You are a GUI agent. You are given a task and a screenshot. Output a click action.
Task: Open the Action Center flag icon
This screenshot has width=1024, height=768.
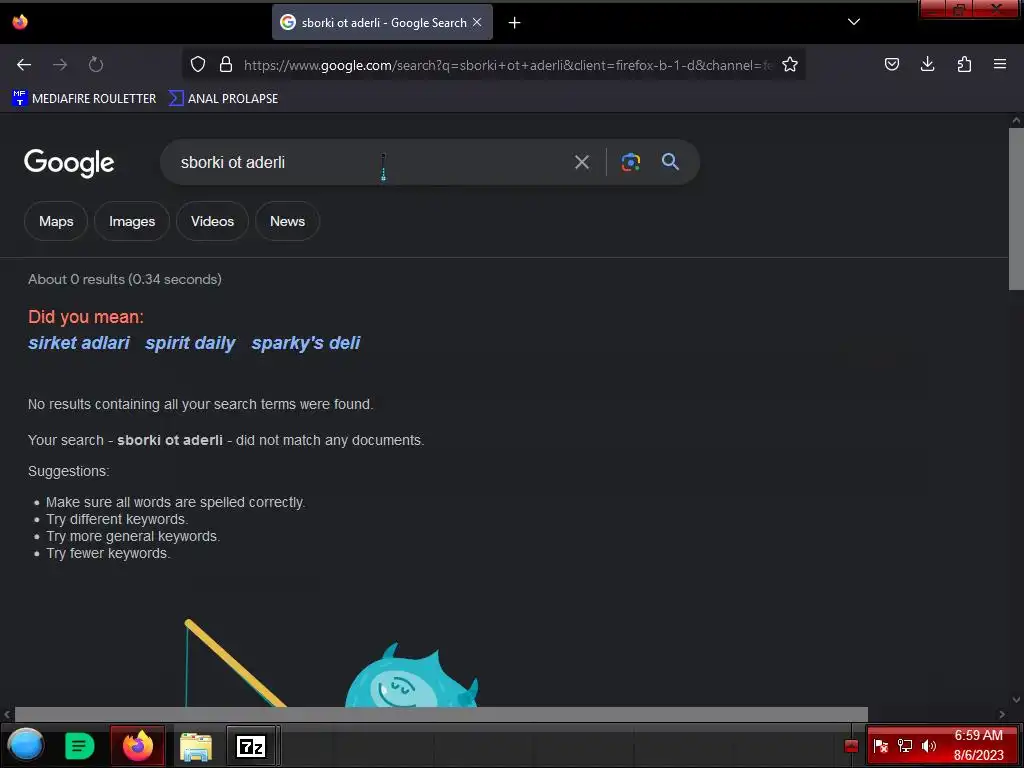[880, 746]
